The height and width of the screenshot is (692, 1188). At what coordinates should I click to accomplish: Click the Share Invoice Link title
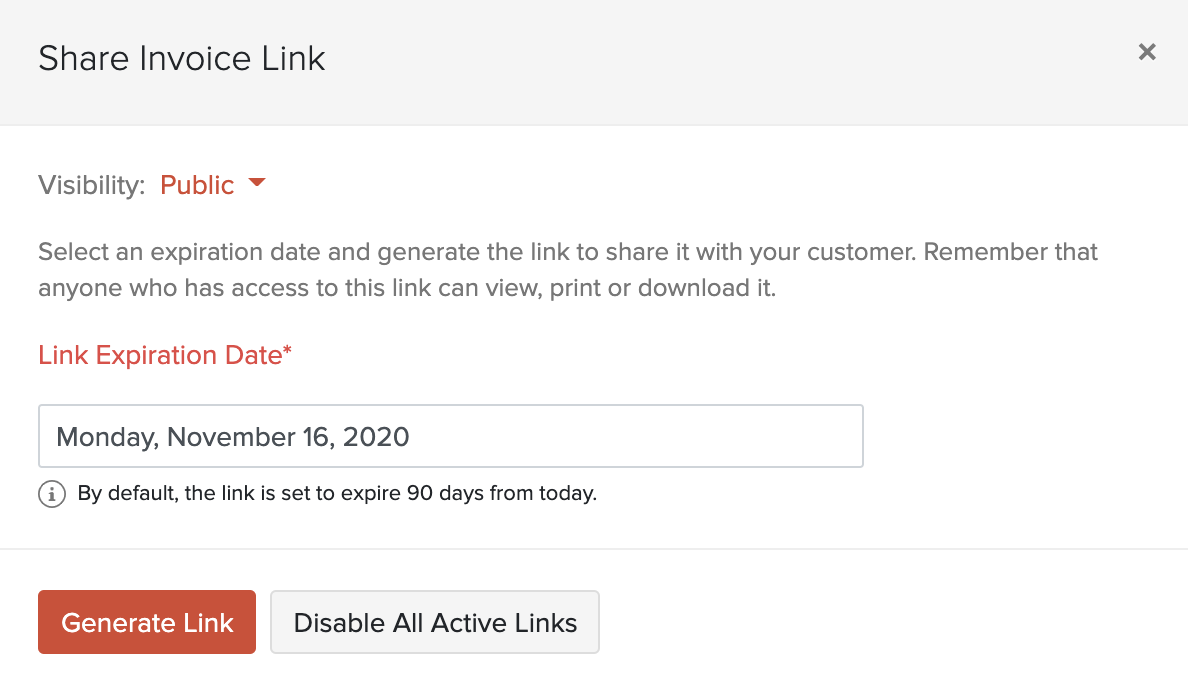click(182, 58)
